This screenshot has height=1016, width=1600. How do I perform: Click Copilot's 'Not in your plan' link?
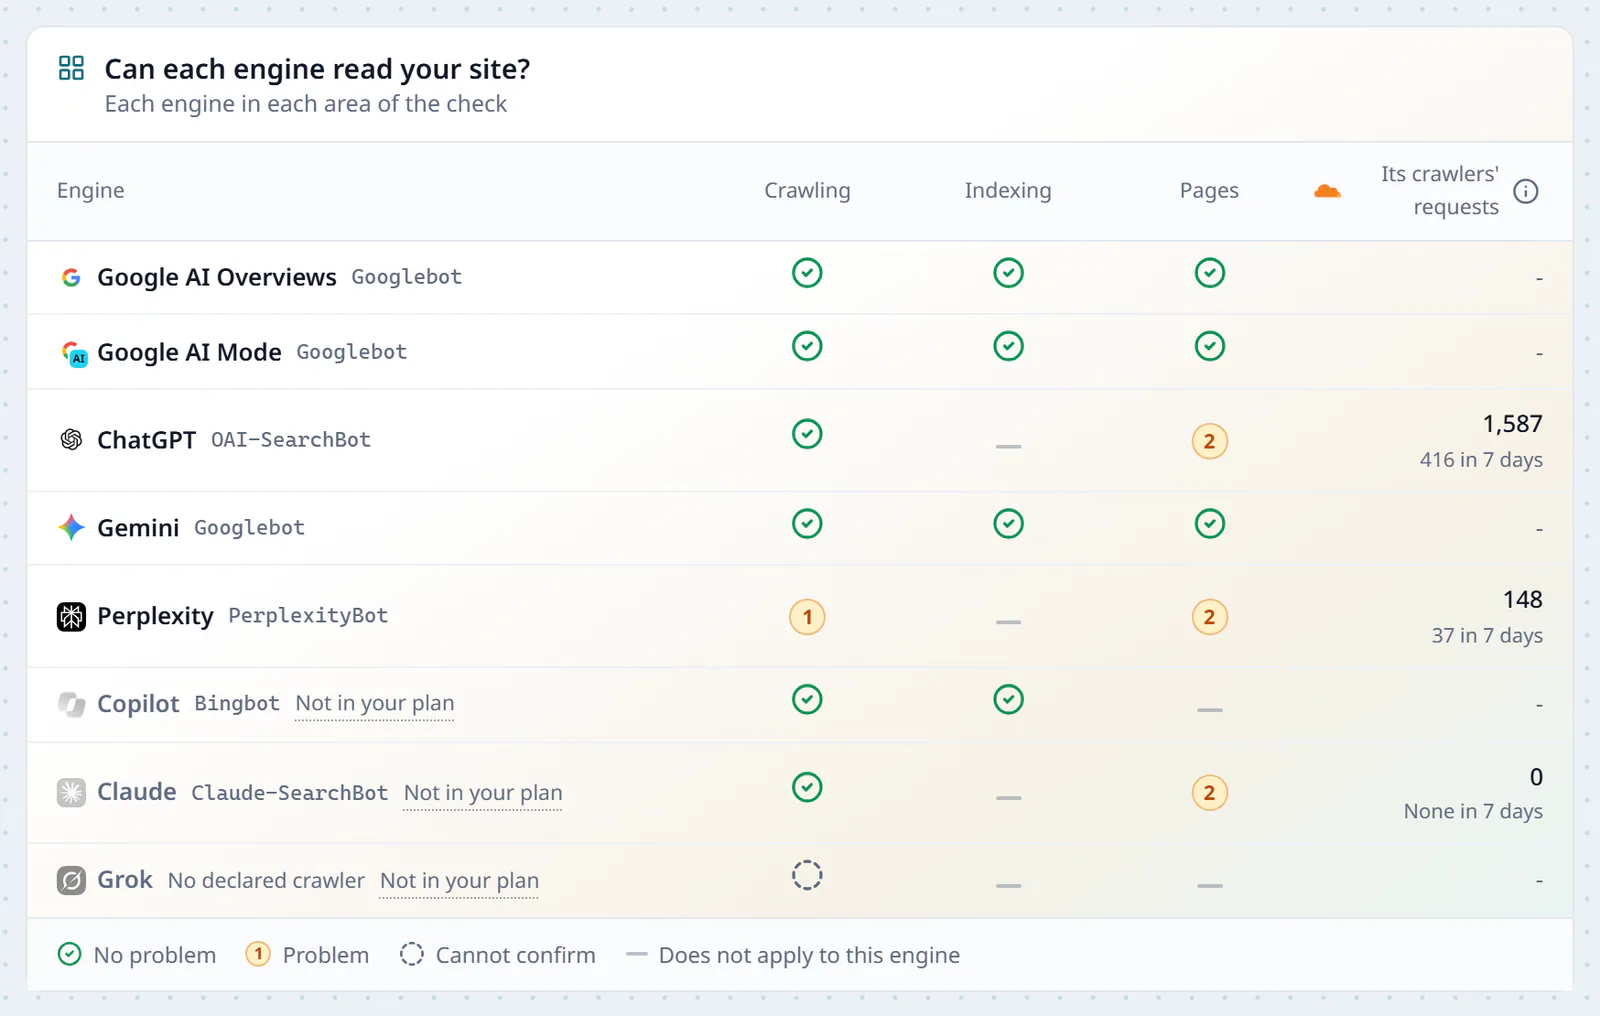[375, 703]
